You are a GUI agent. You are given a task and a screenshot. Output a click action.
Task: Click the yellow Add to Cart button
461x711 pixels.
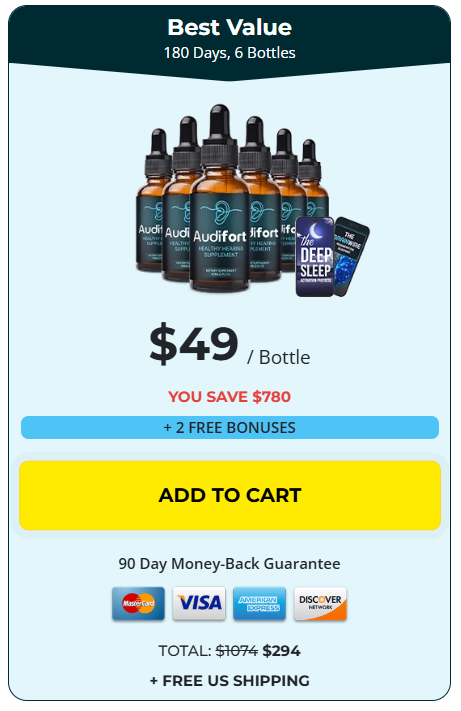click(x=230, y=495)
